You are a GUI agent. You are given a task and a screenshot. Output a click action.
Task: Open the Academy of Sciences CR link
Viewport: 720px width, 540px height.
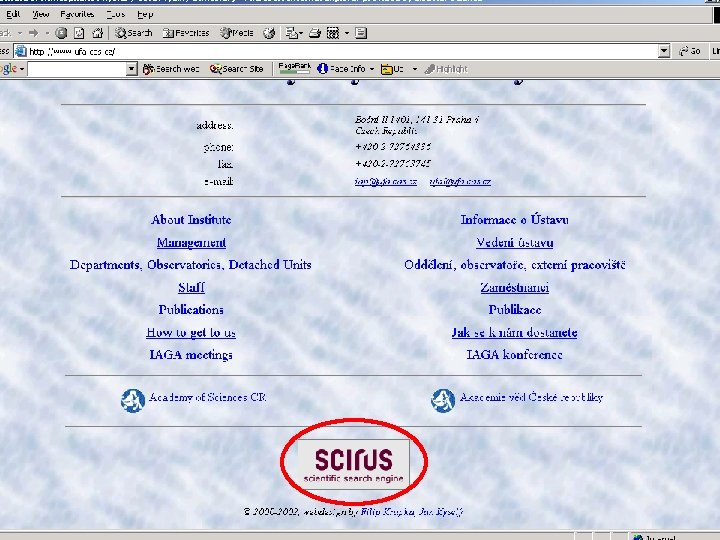208,398
